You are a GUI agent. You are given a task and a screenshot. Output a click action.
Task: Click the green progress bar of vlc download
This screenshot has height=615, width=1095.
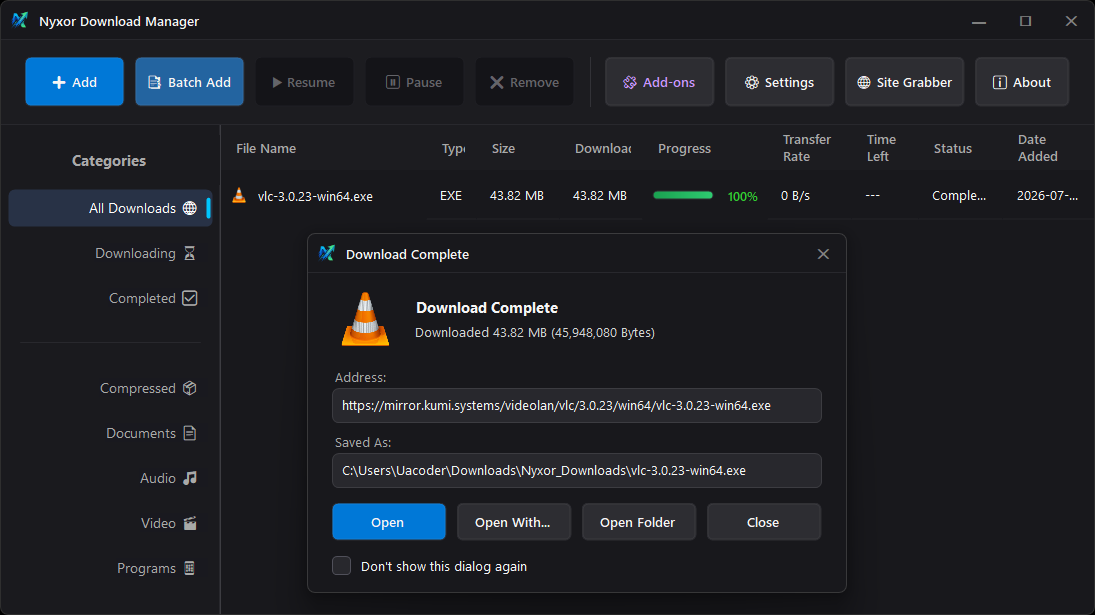pos(683,195)
